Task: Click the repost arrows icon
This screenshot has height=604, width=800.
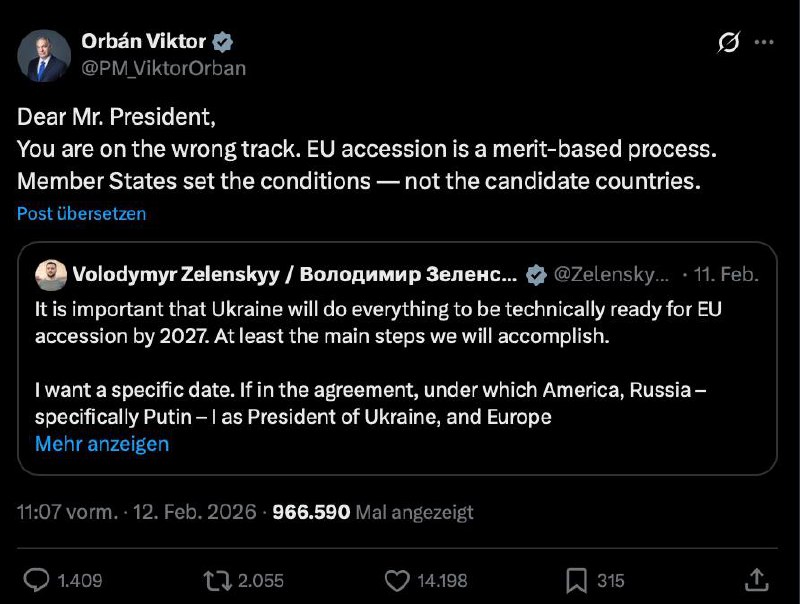Action: pos(214,579)
